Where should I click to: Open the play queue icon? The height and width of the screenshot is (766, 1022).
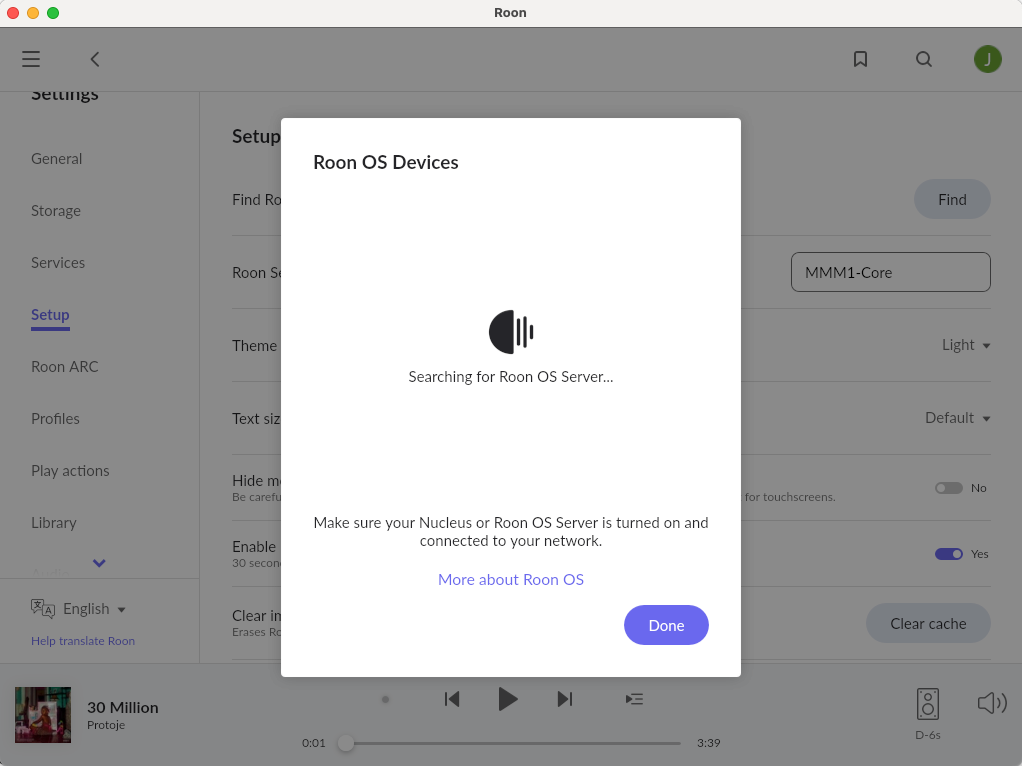pyautogui.click(x=634, y=699)
